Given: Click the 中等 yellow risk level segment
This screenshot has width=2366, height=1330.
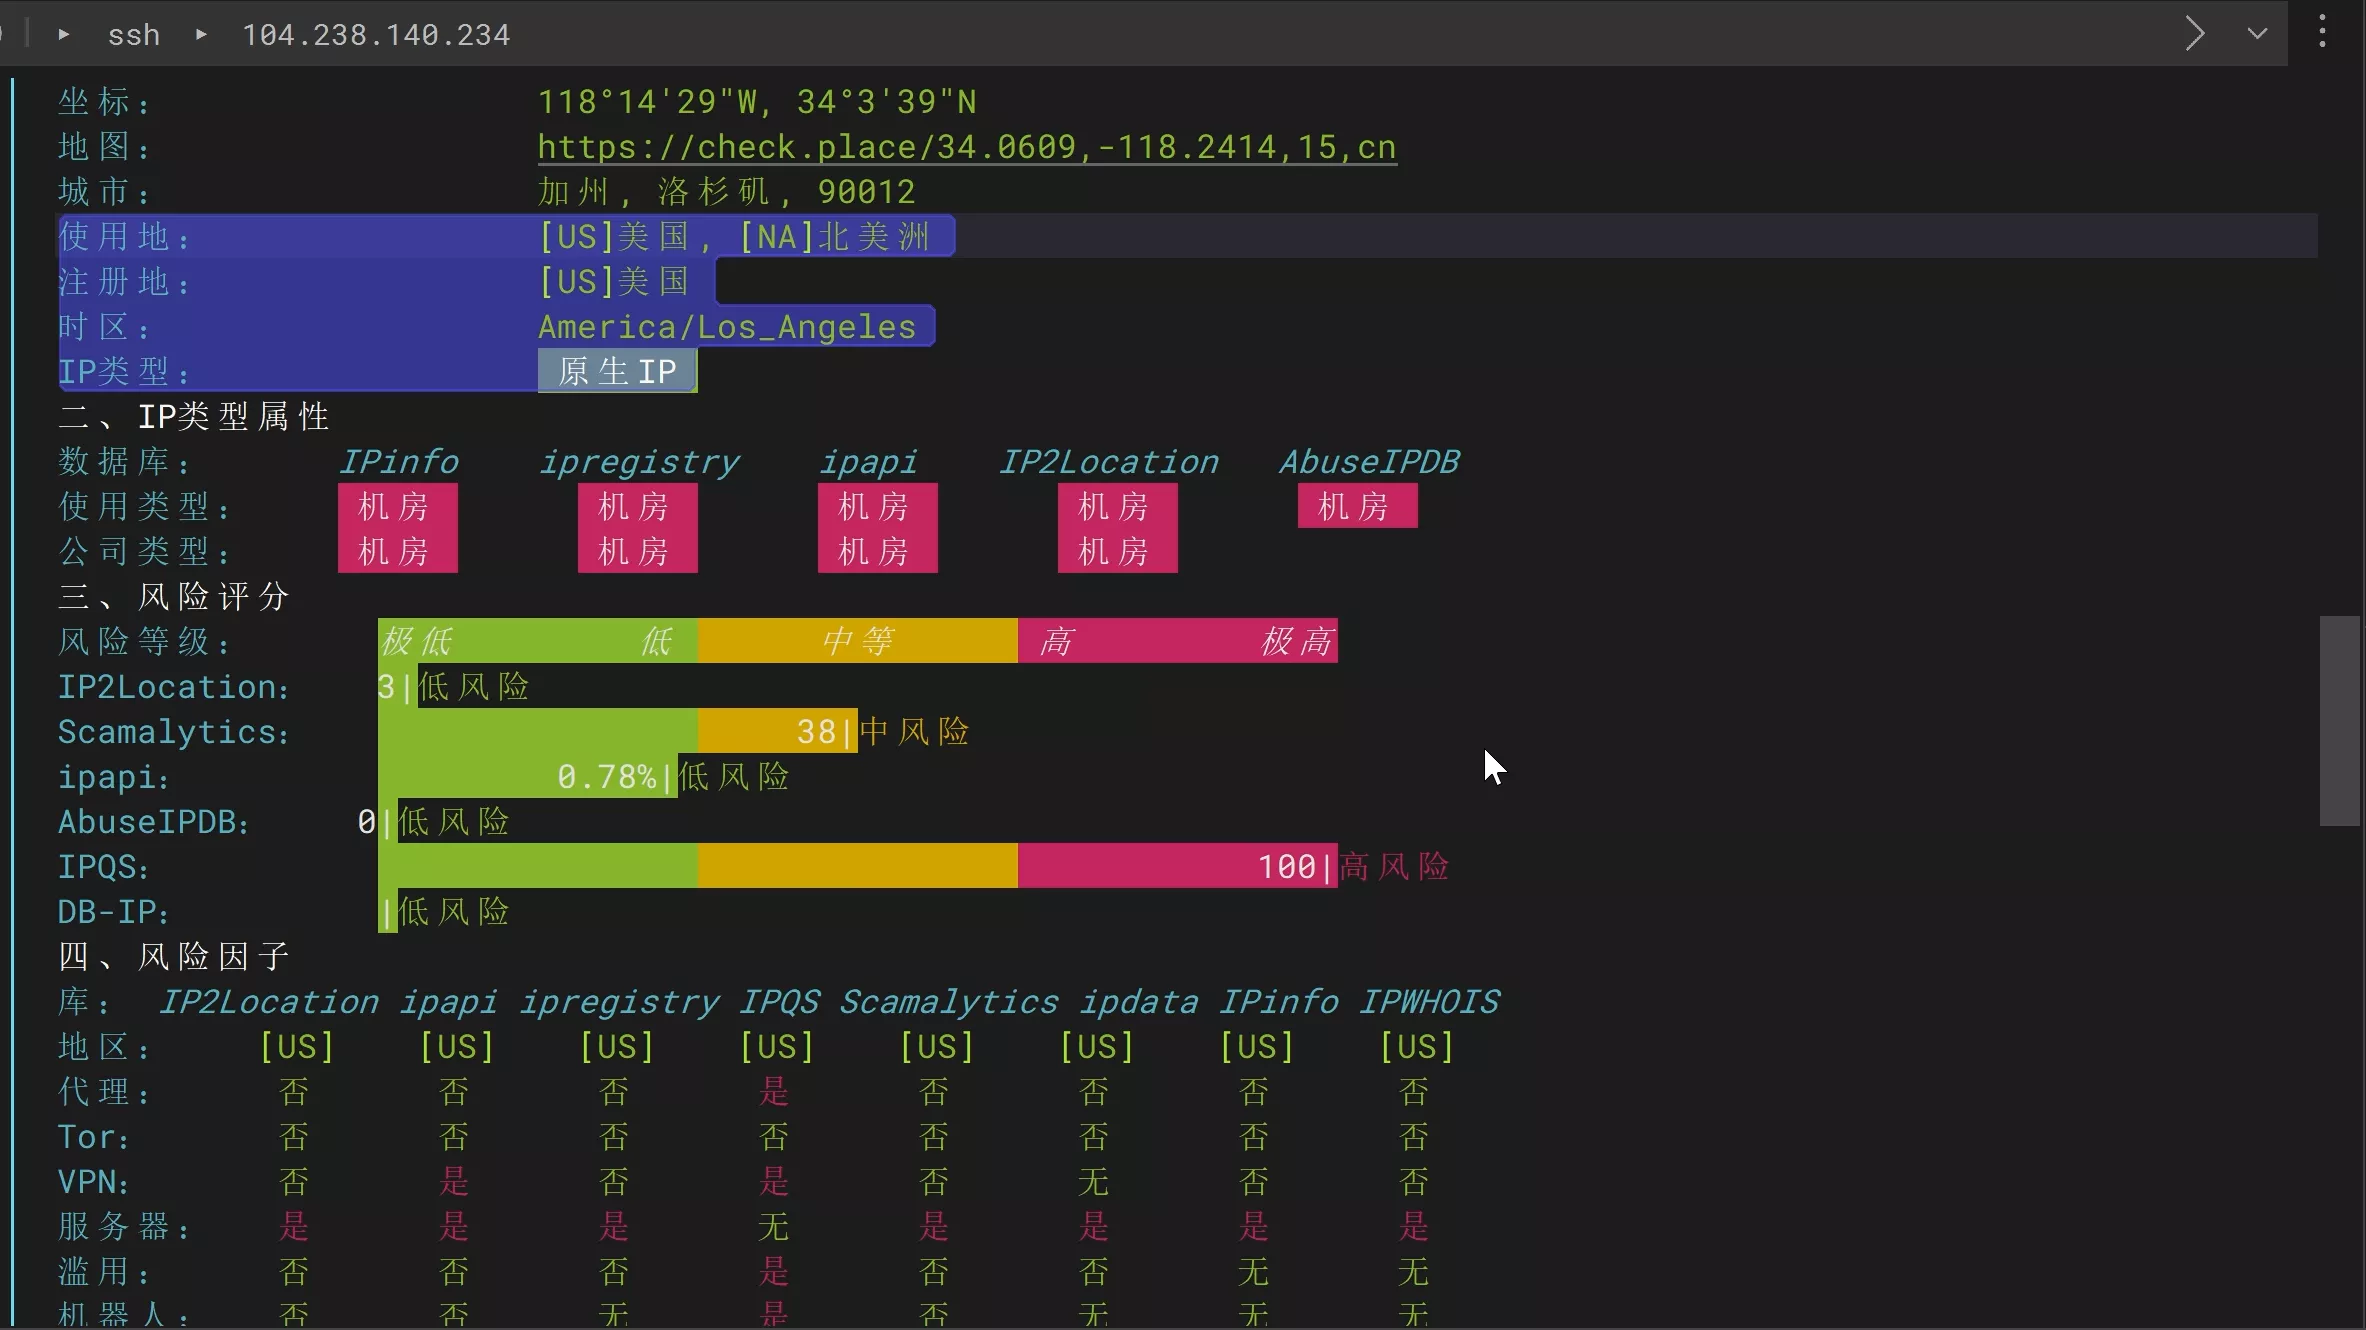Looking at the screenshot, I should point(857,641).
